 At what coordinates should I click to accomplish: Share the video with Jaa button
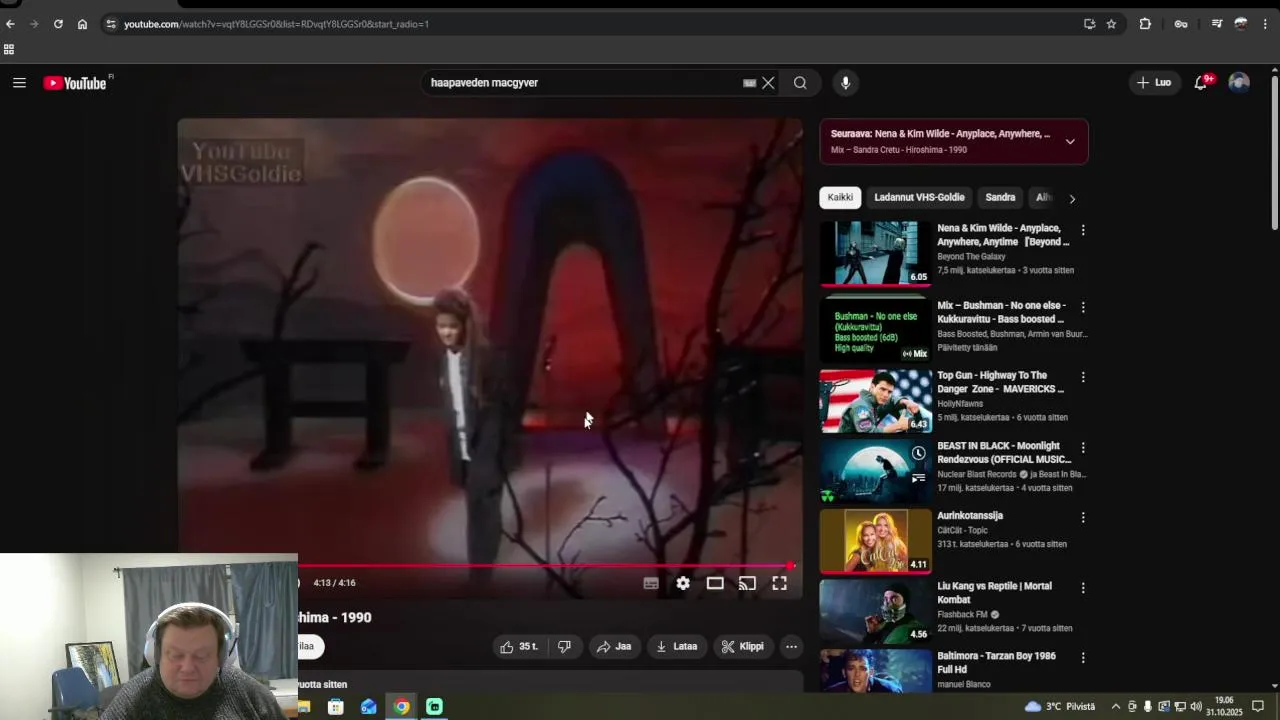614,647
